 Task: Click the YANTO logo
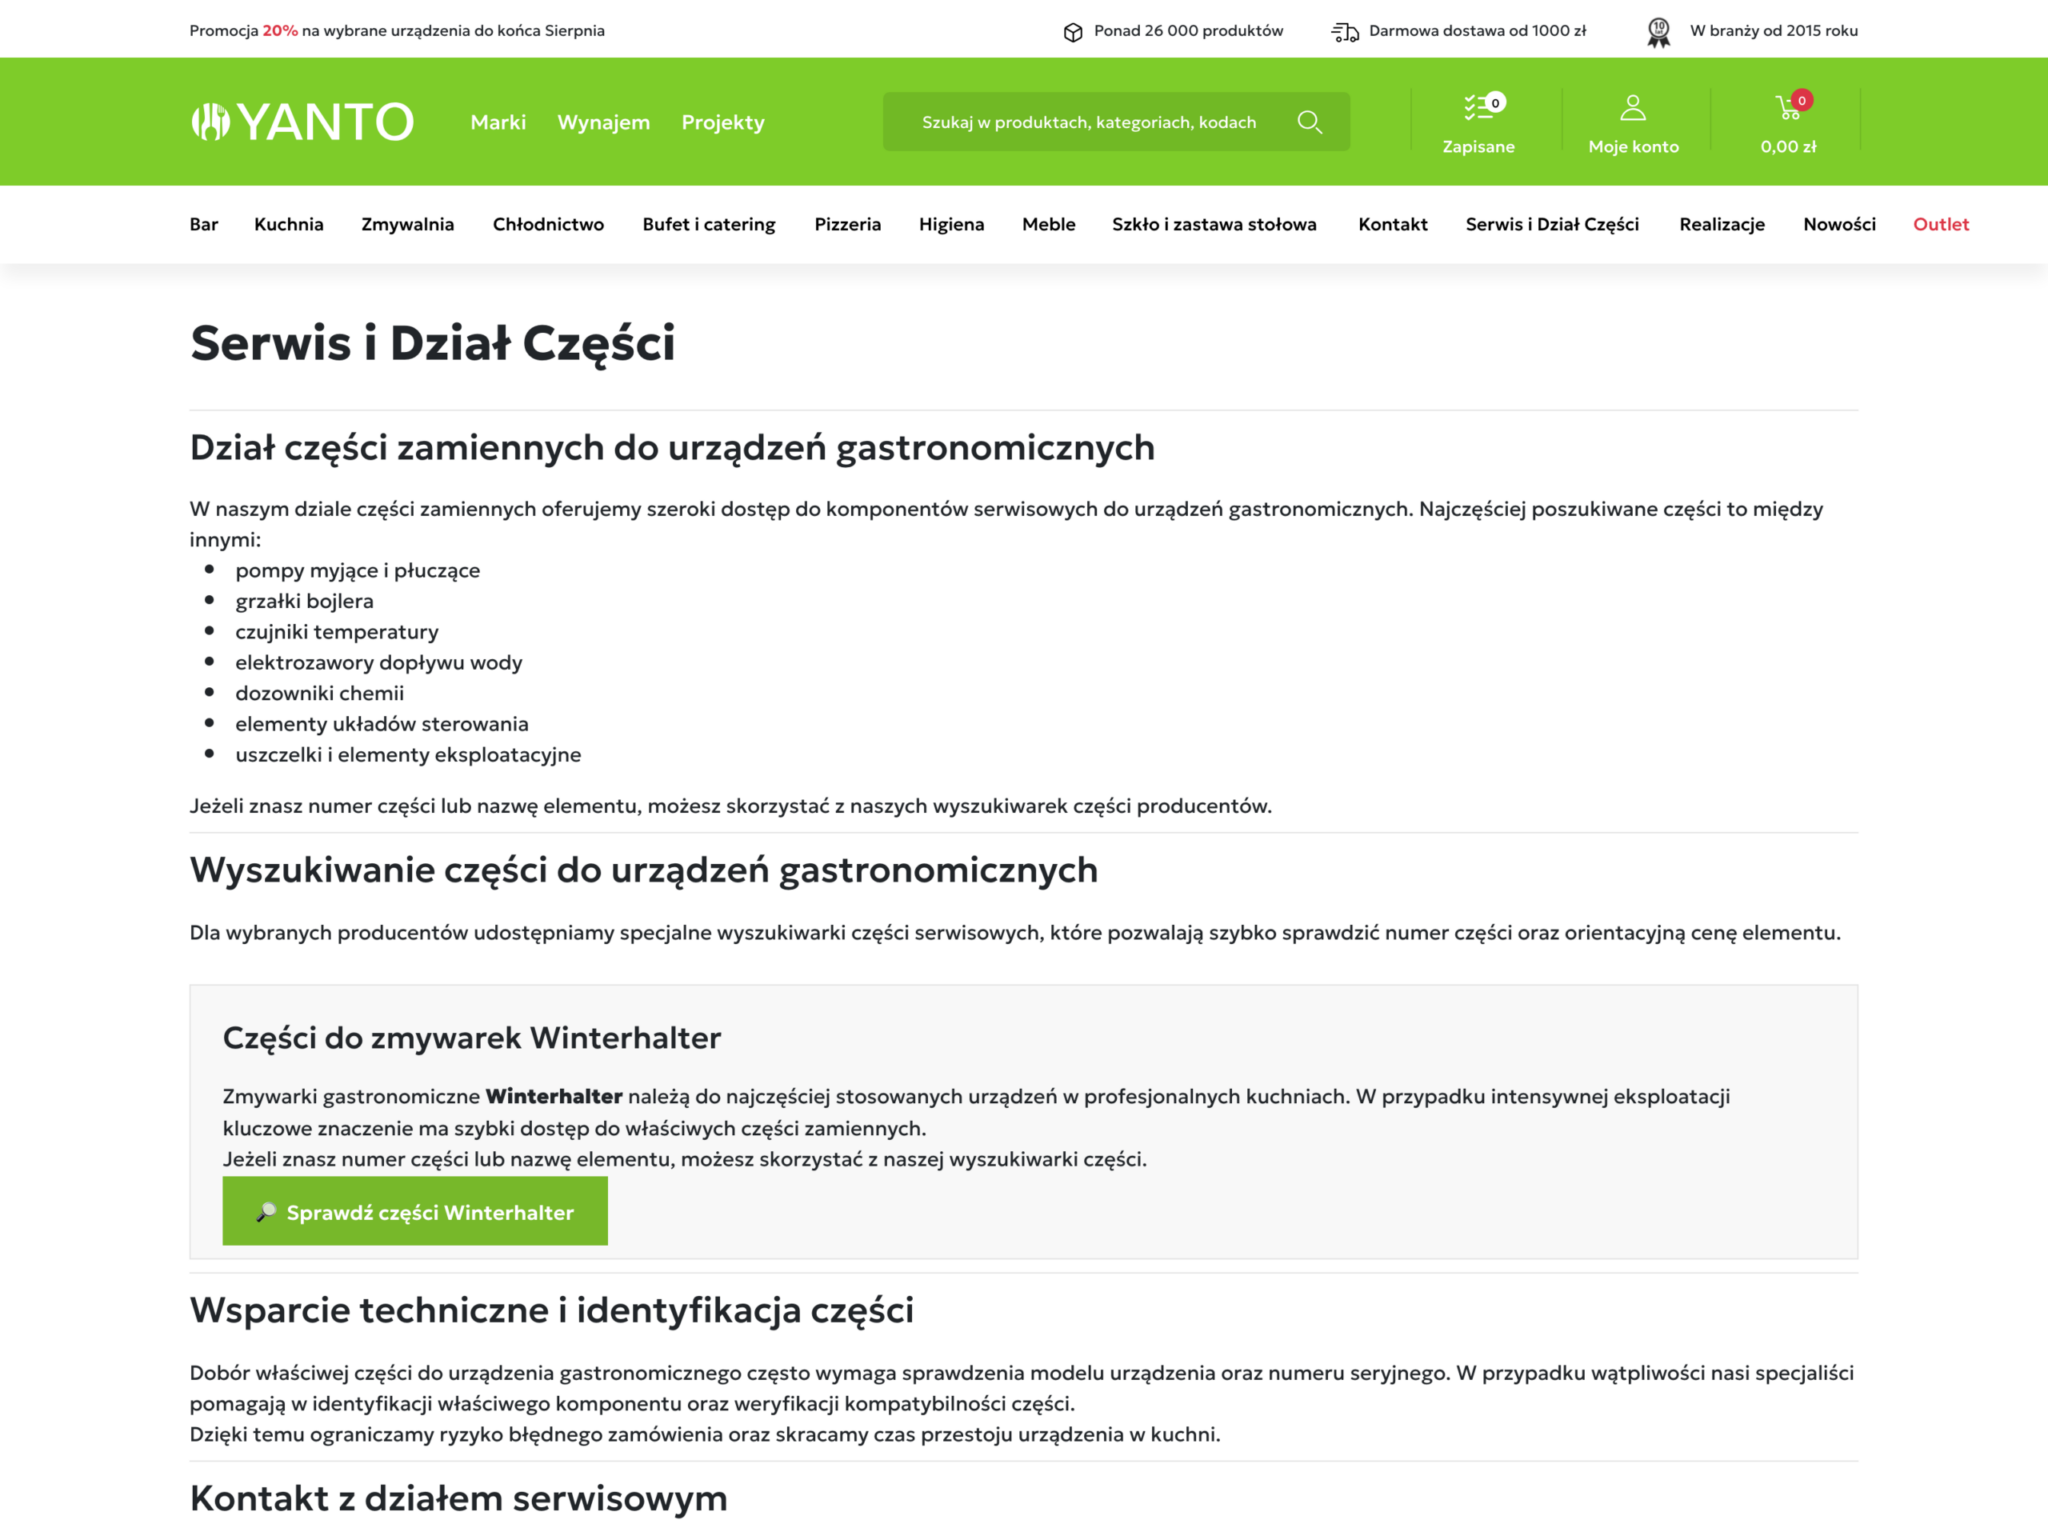click(302, 122)
